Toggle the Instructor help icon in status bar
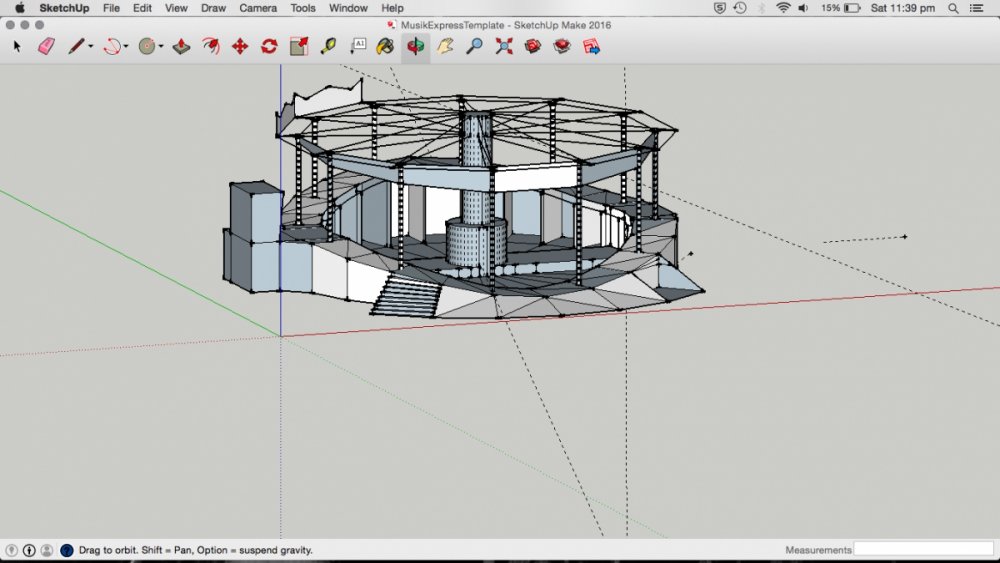 [67, 550]
